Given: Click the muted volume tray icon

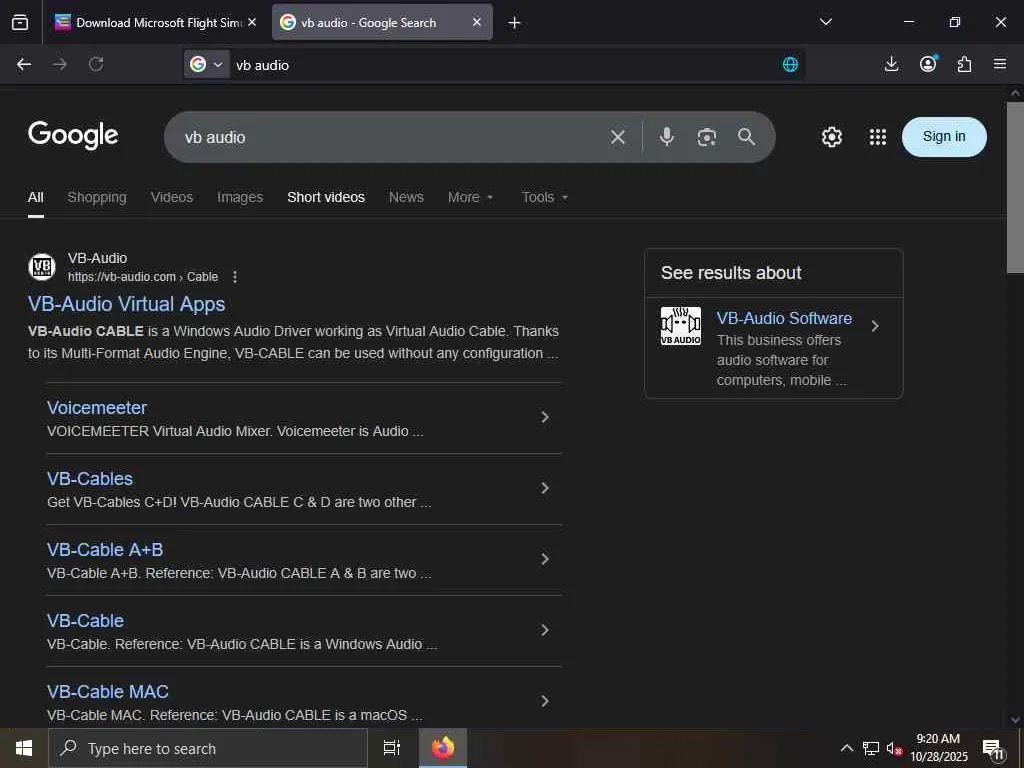Looking at the screenshot, I should pos(894,748).
